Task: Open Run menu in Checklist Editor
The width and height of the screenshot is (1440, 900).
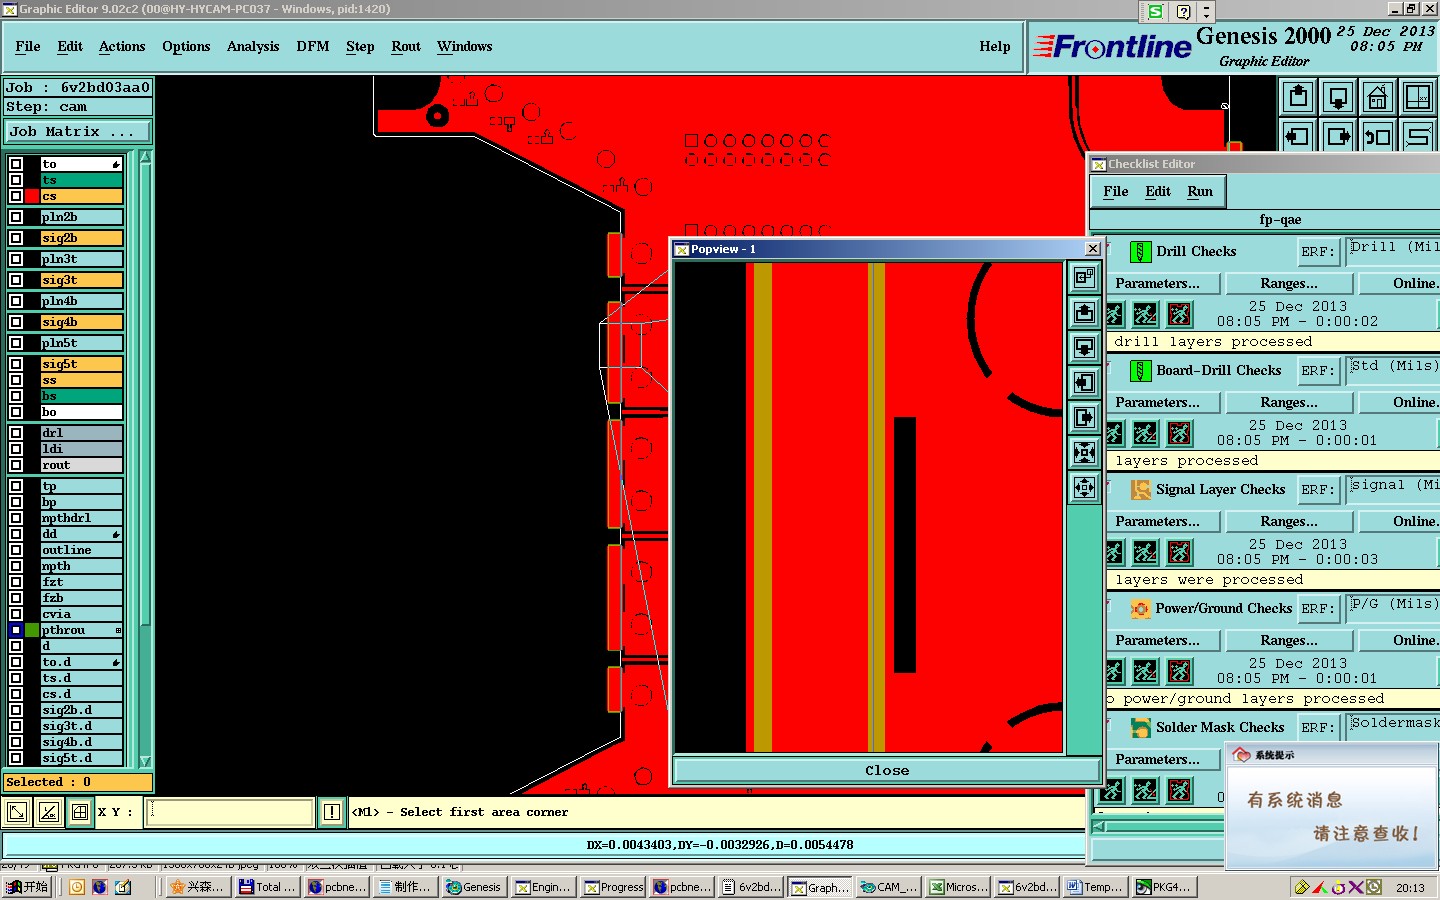Action: 1200,192
